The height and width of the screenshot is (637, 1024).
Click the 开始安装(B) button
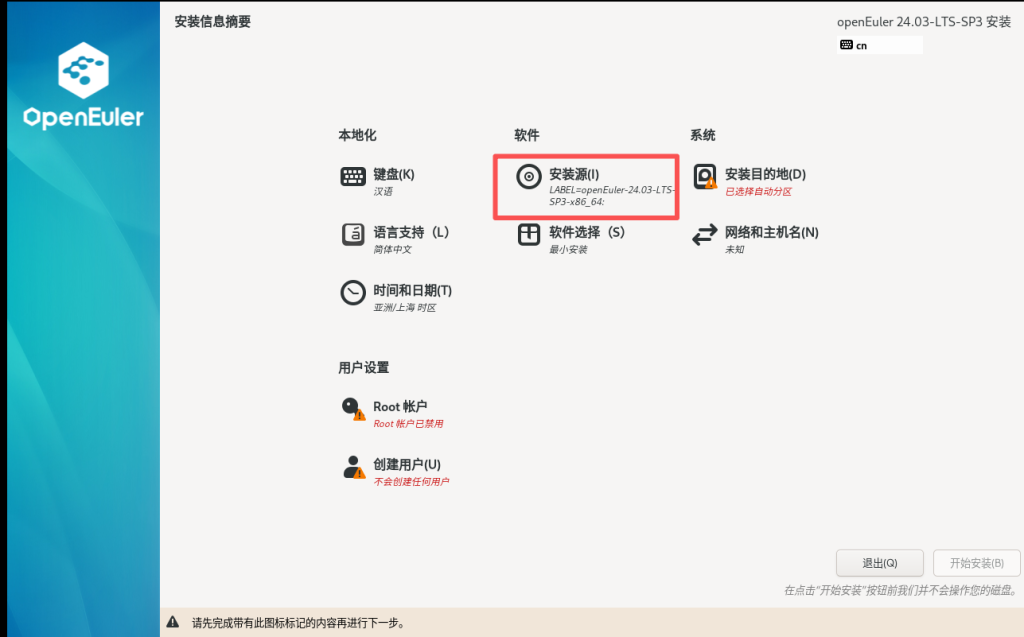(976, 562)
